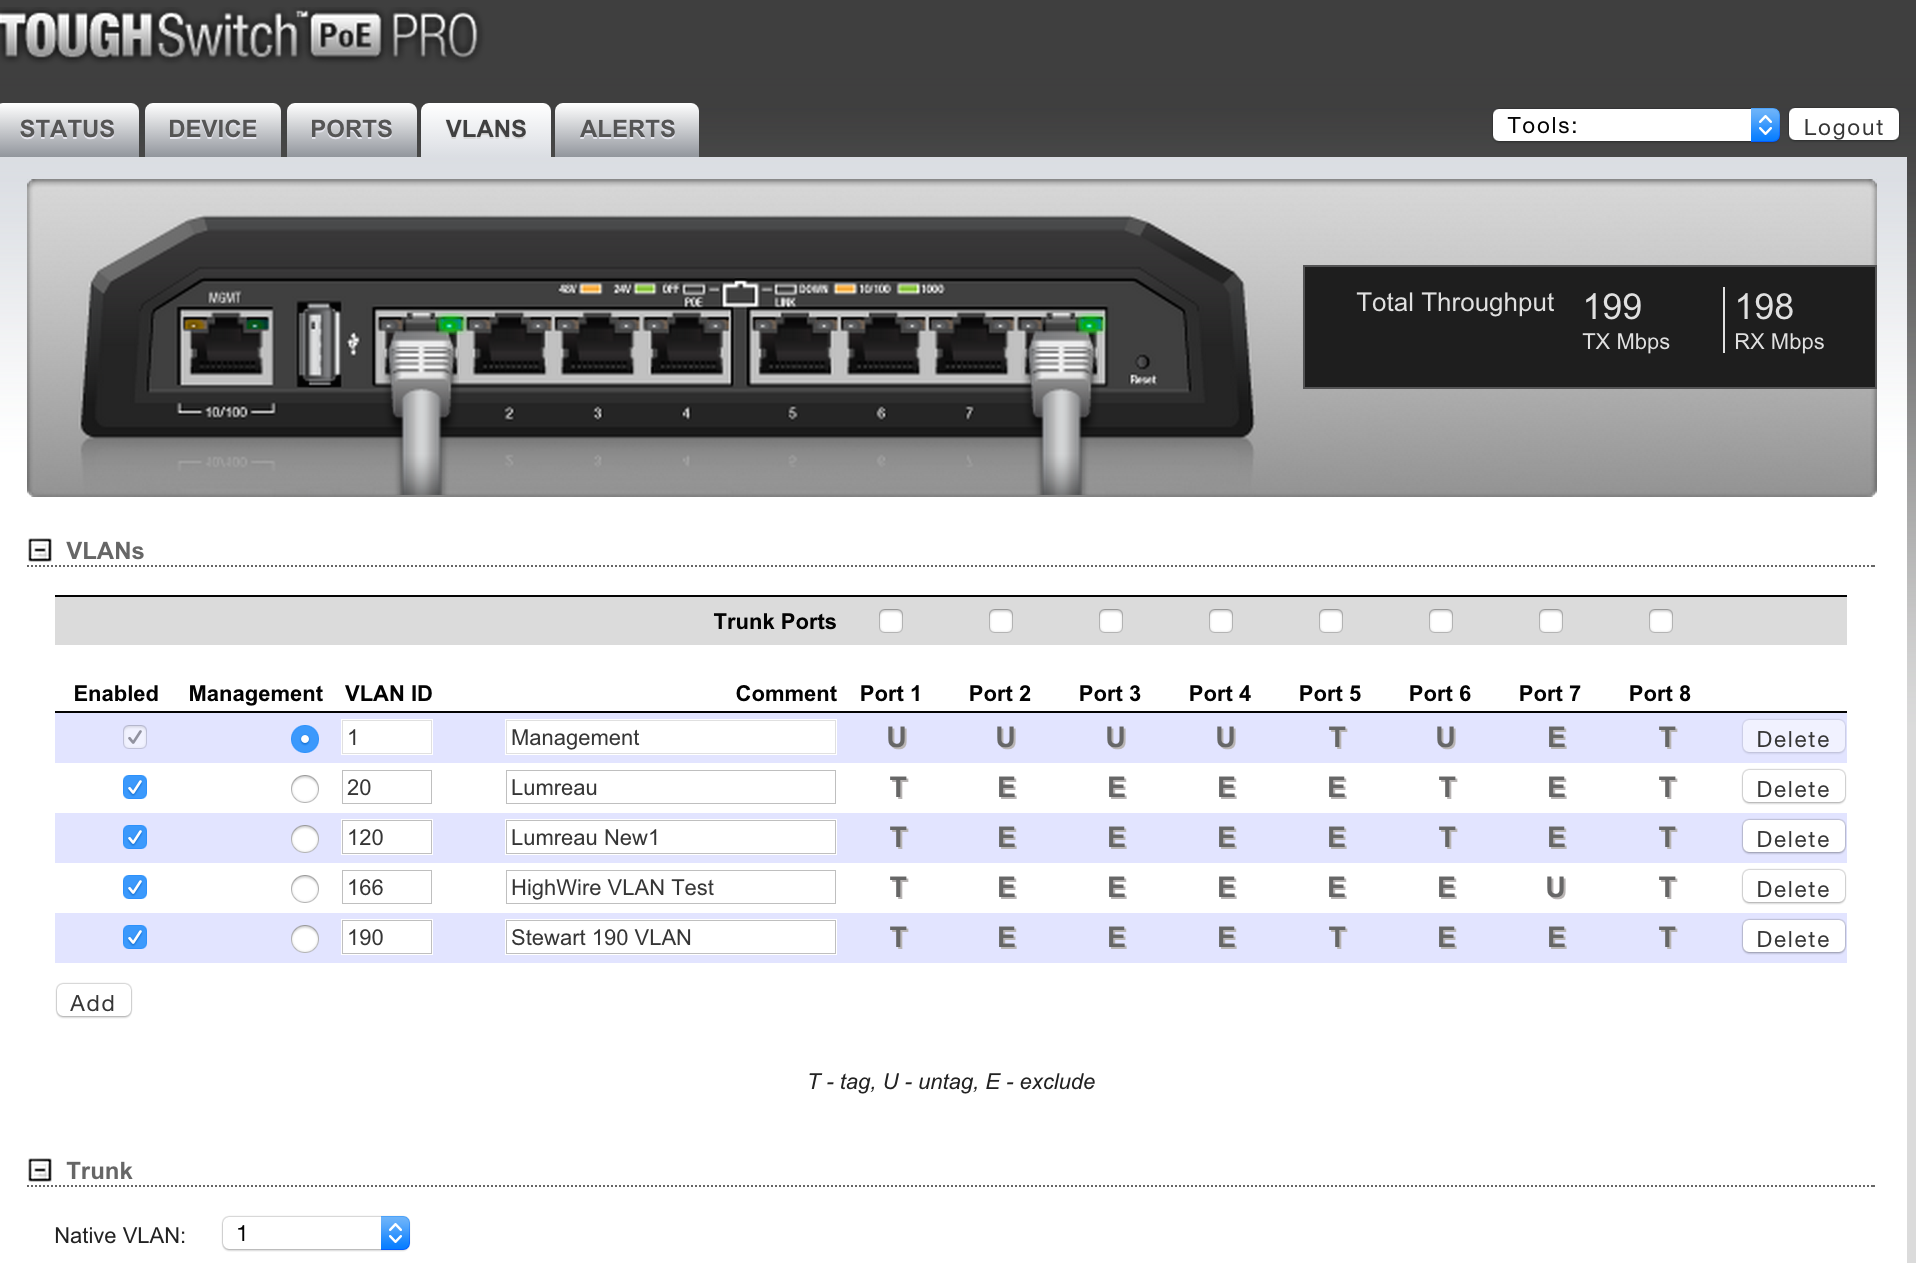Switch to the PORTS tab

pos(351,128)
